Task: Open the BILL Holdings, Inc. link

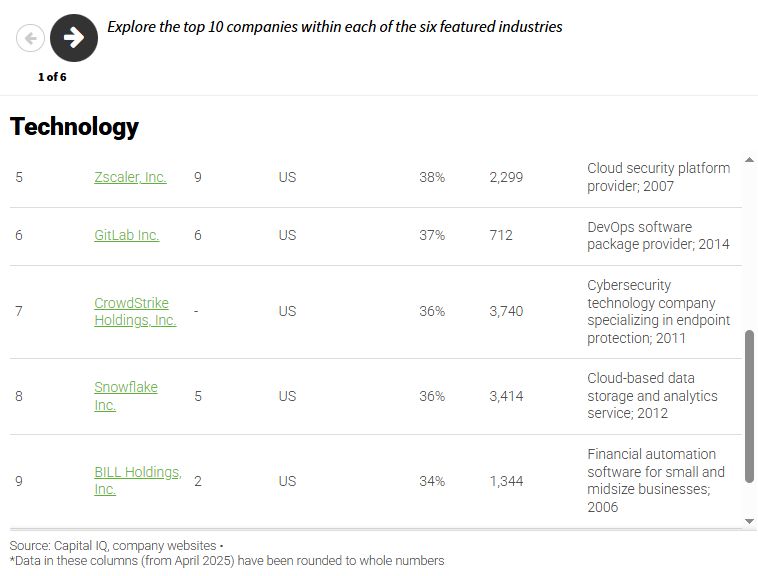Action: point(138,480)
